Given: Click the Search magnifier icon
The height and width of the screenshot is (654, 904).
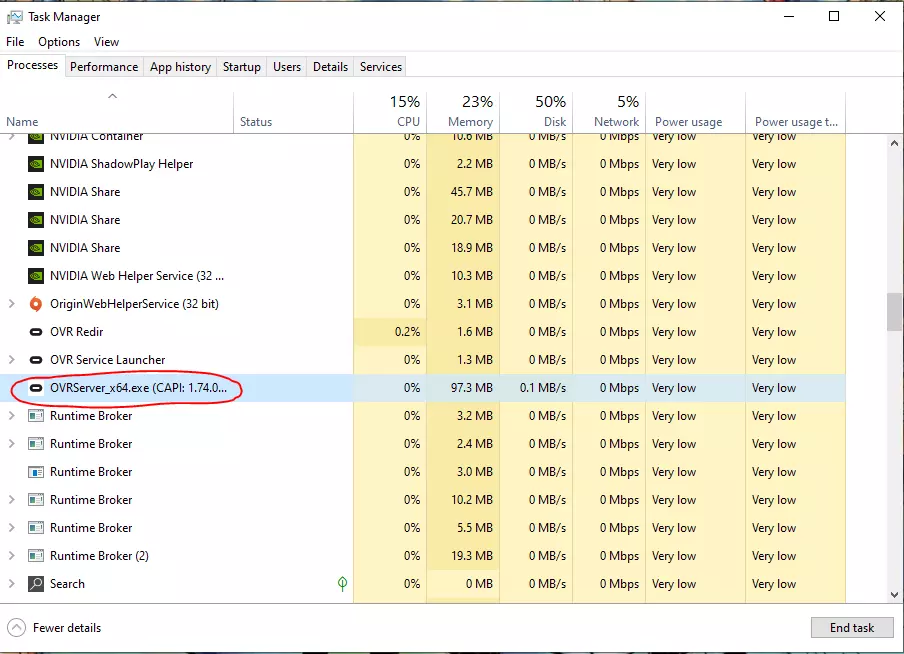Looking at the screenshot, I should click(36, 584).
